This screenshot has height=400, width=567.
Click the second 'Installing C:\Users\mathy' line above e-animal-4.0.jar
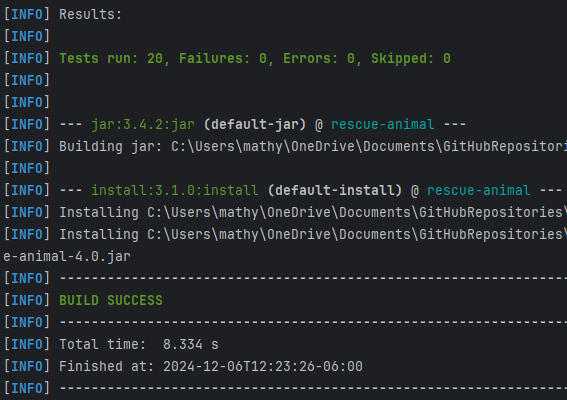coord(313,234)
